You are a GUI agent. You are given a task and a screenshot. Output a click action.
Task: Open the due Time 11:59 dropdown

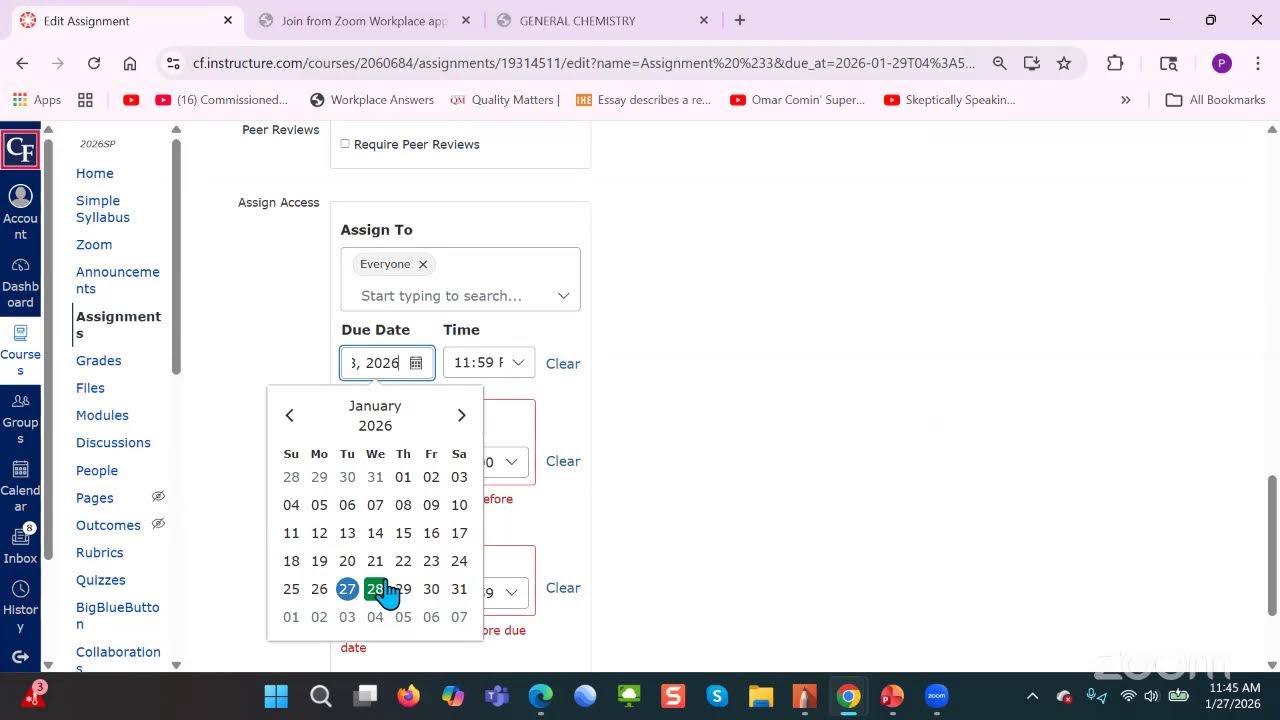coord(489,363)
